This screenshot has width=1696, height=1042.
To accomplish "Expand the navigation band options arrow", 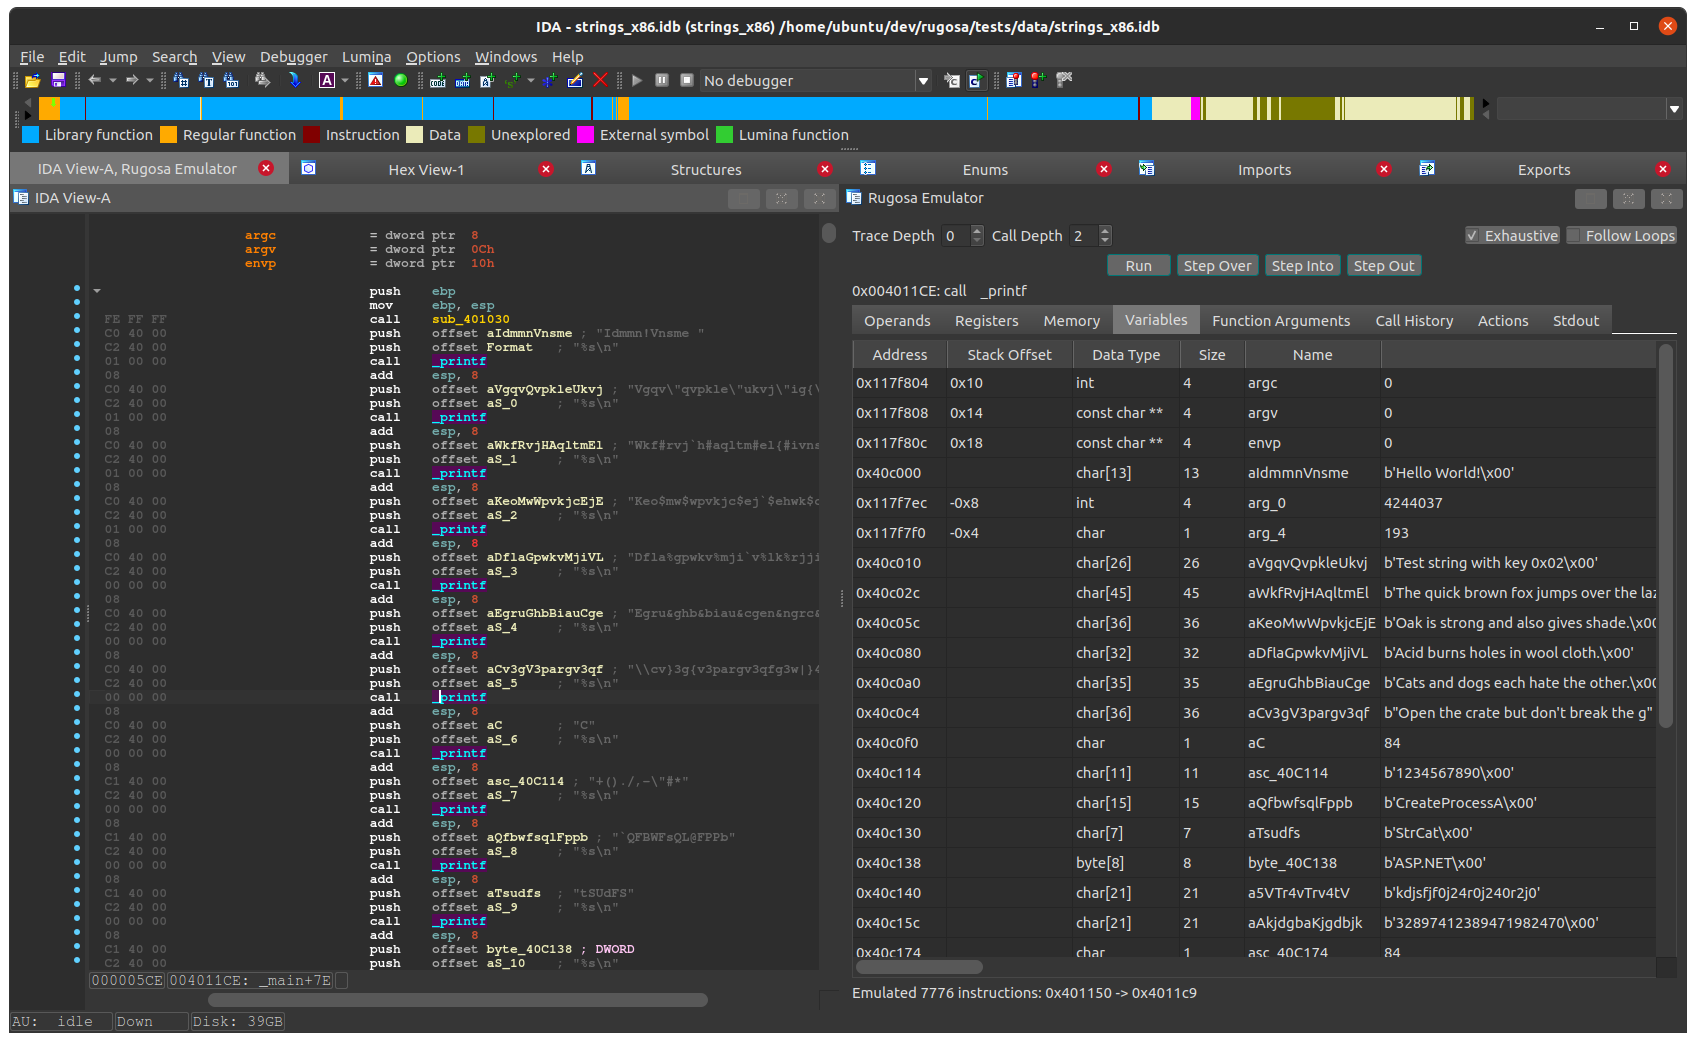I will (x=1674, y=109).
